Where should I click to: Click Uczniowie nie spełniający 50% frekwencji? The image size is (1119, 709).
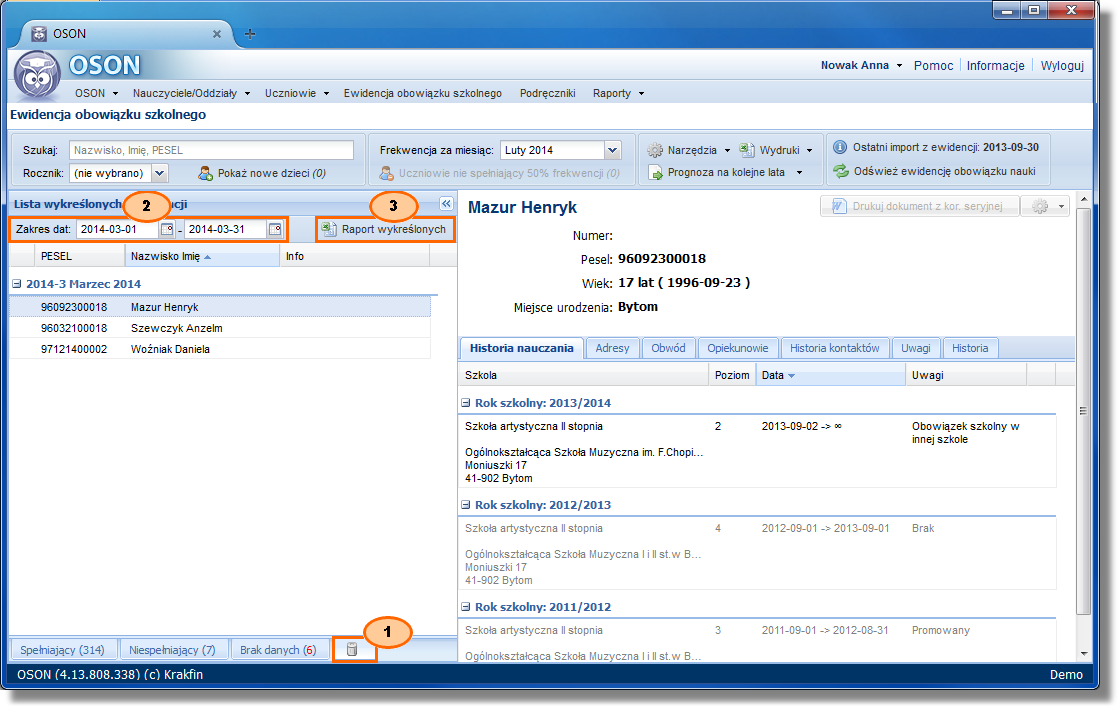(500, 173)
